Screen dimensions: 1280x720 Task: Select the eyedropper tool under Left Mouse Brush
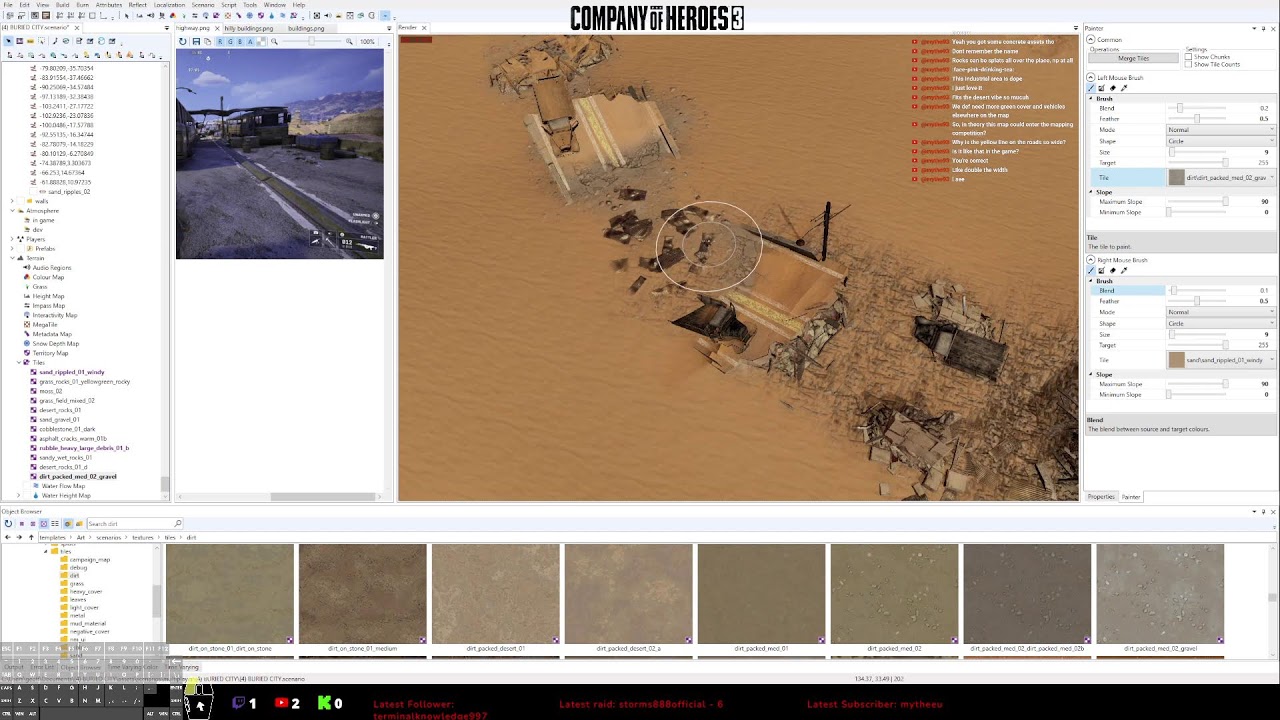point(1123,88)
